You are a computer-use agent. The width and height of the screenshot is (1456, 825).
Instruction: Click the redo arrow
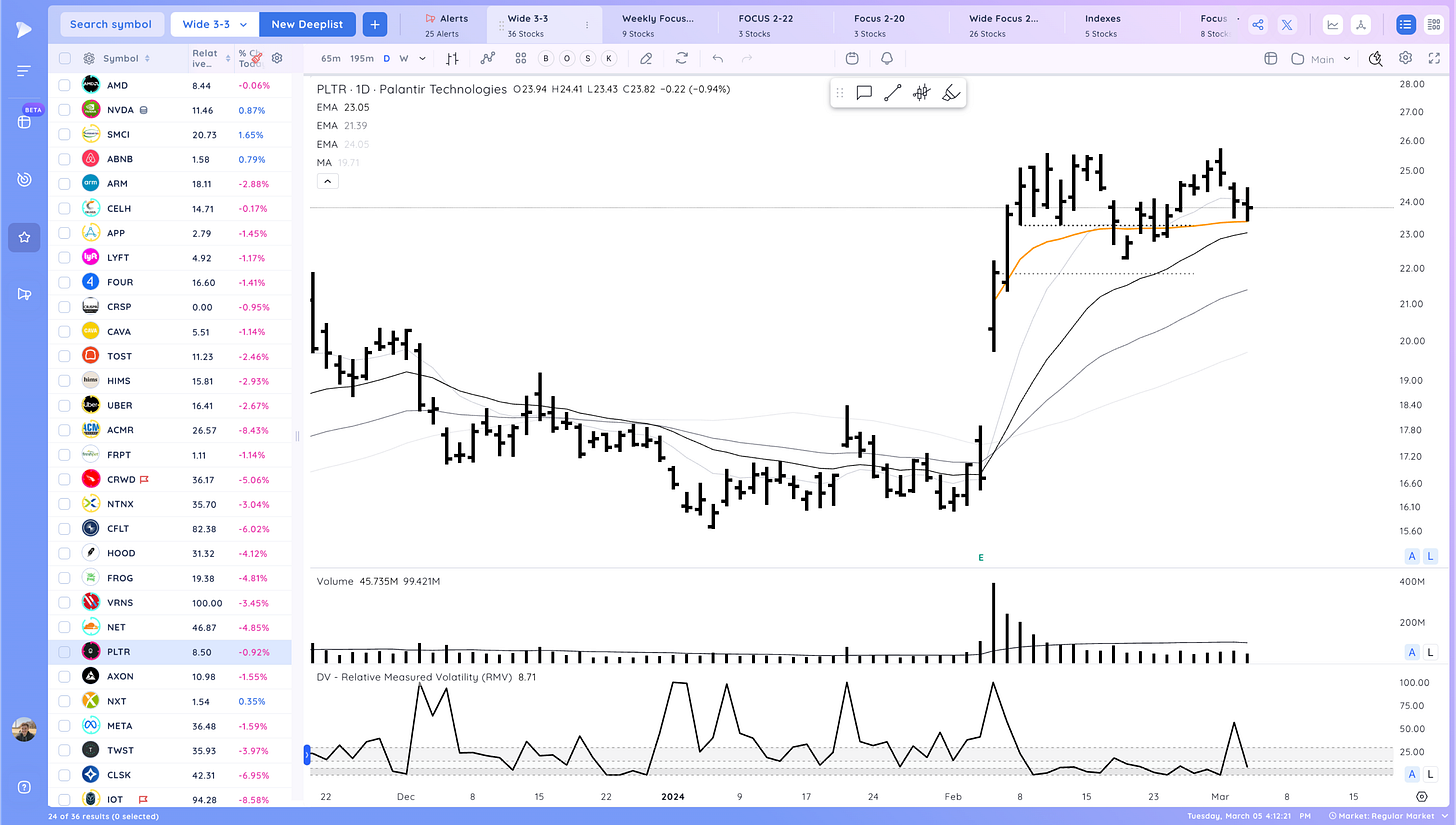coord(745,59)
